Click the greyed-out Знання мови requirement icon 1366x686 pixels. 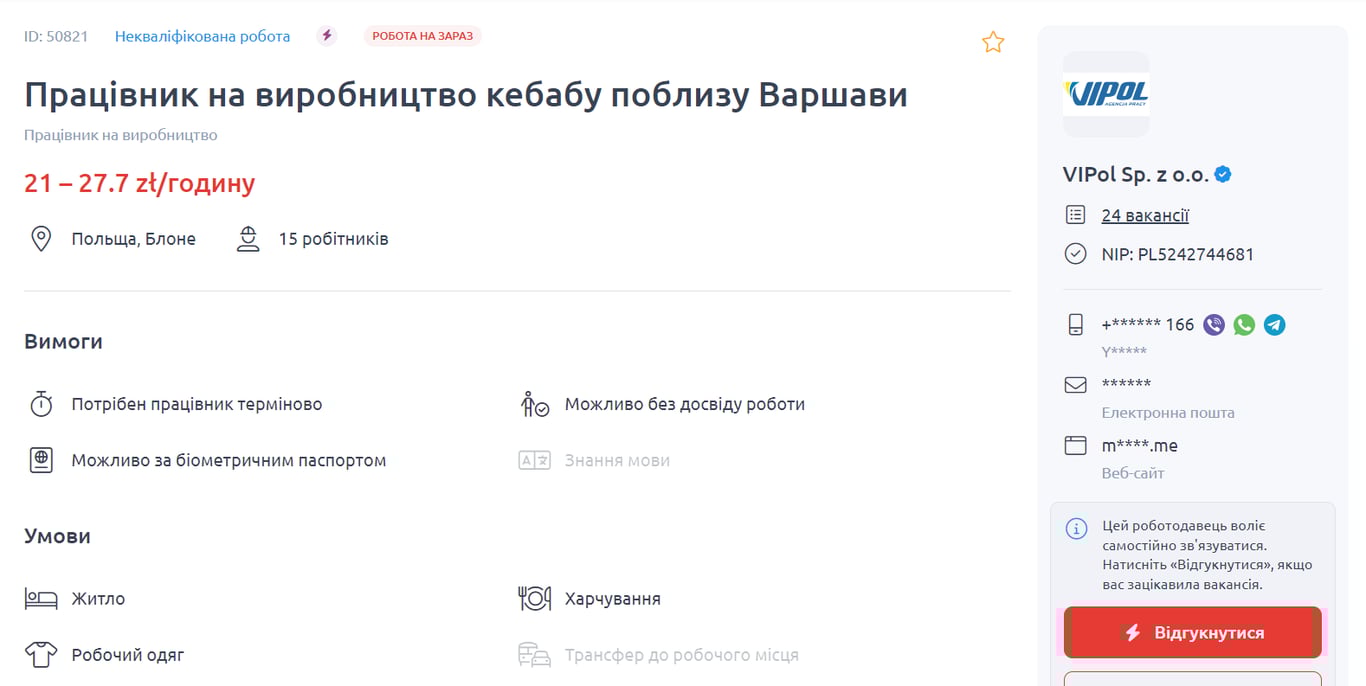pyautogui.click(x=535, y=460)
